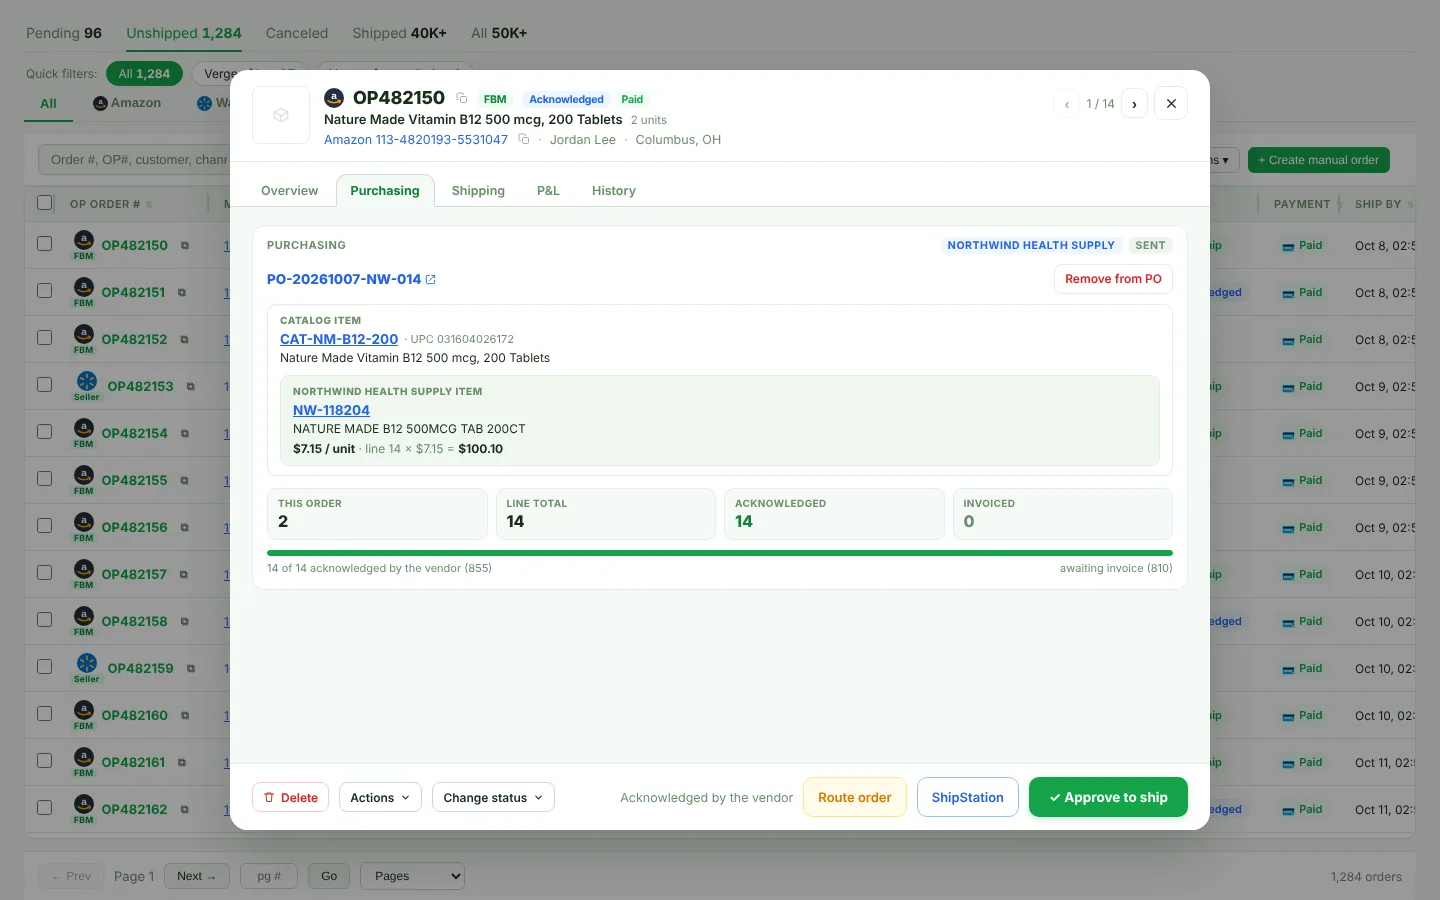Copy icon next to OP482159 row

tap(190, 668)
